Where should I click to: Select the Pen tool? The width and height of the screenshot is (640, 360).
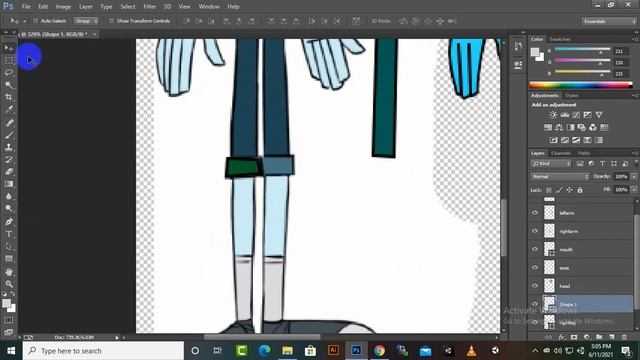pyautogui.click(x=9, y=222)
